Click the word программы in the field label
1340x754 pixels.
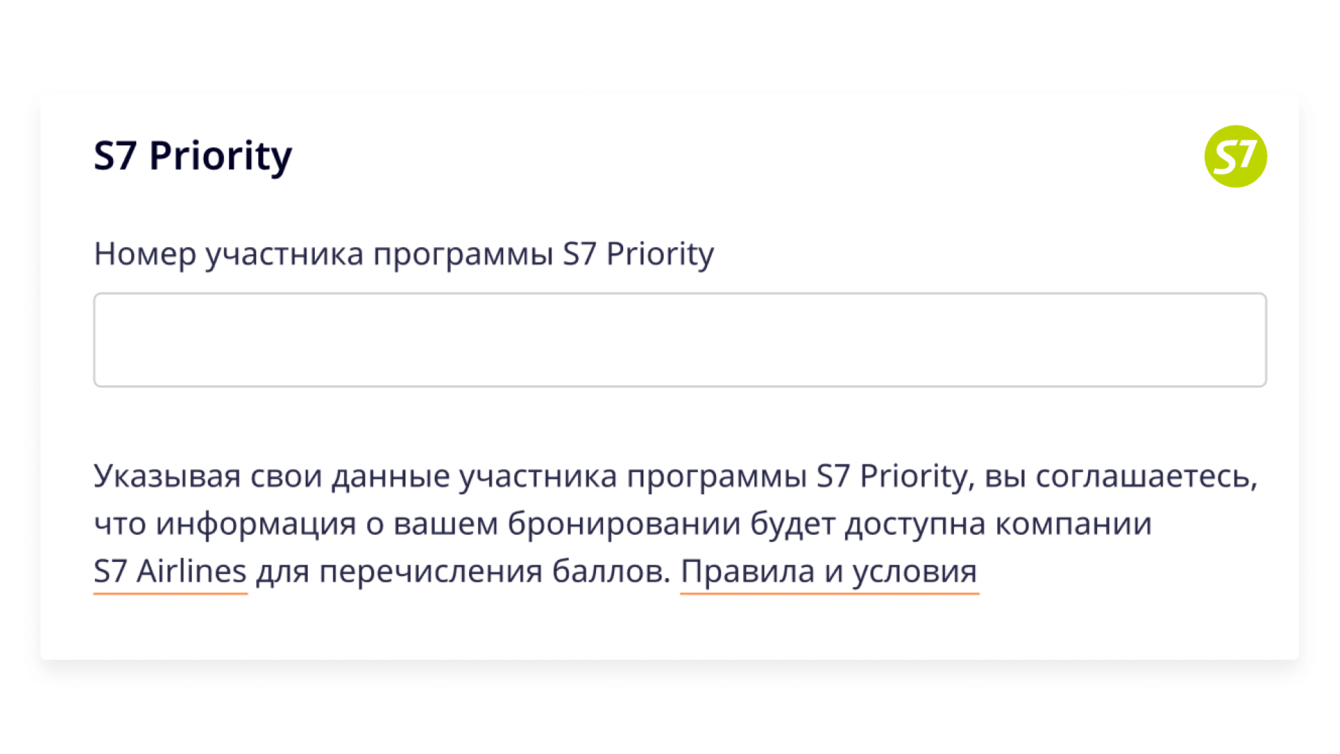click(x=464, y=254)
